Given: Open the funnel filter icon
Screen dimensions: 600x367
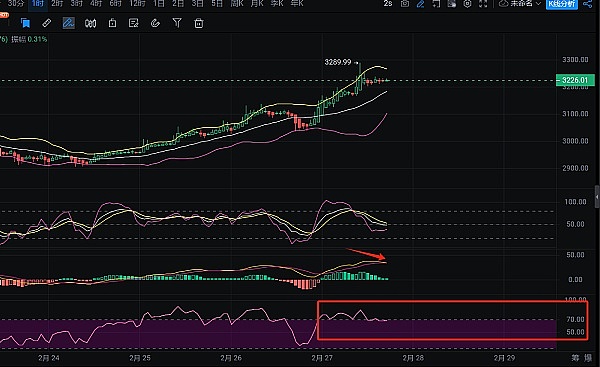Looking at the screenshot, I should (x=177, y=23).
